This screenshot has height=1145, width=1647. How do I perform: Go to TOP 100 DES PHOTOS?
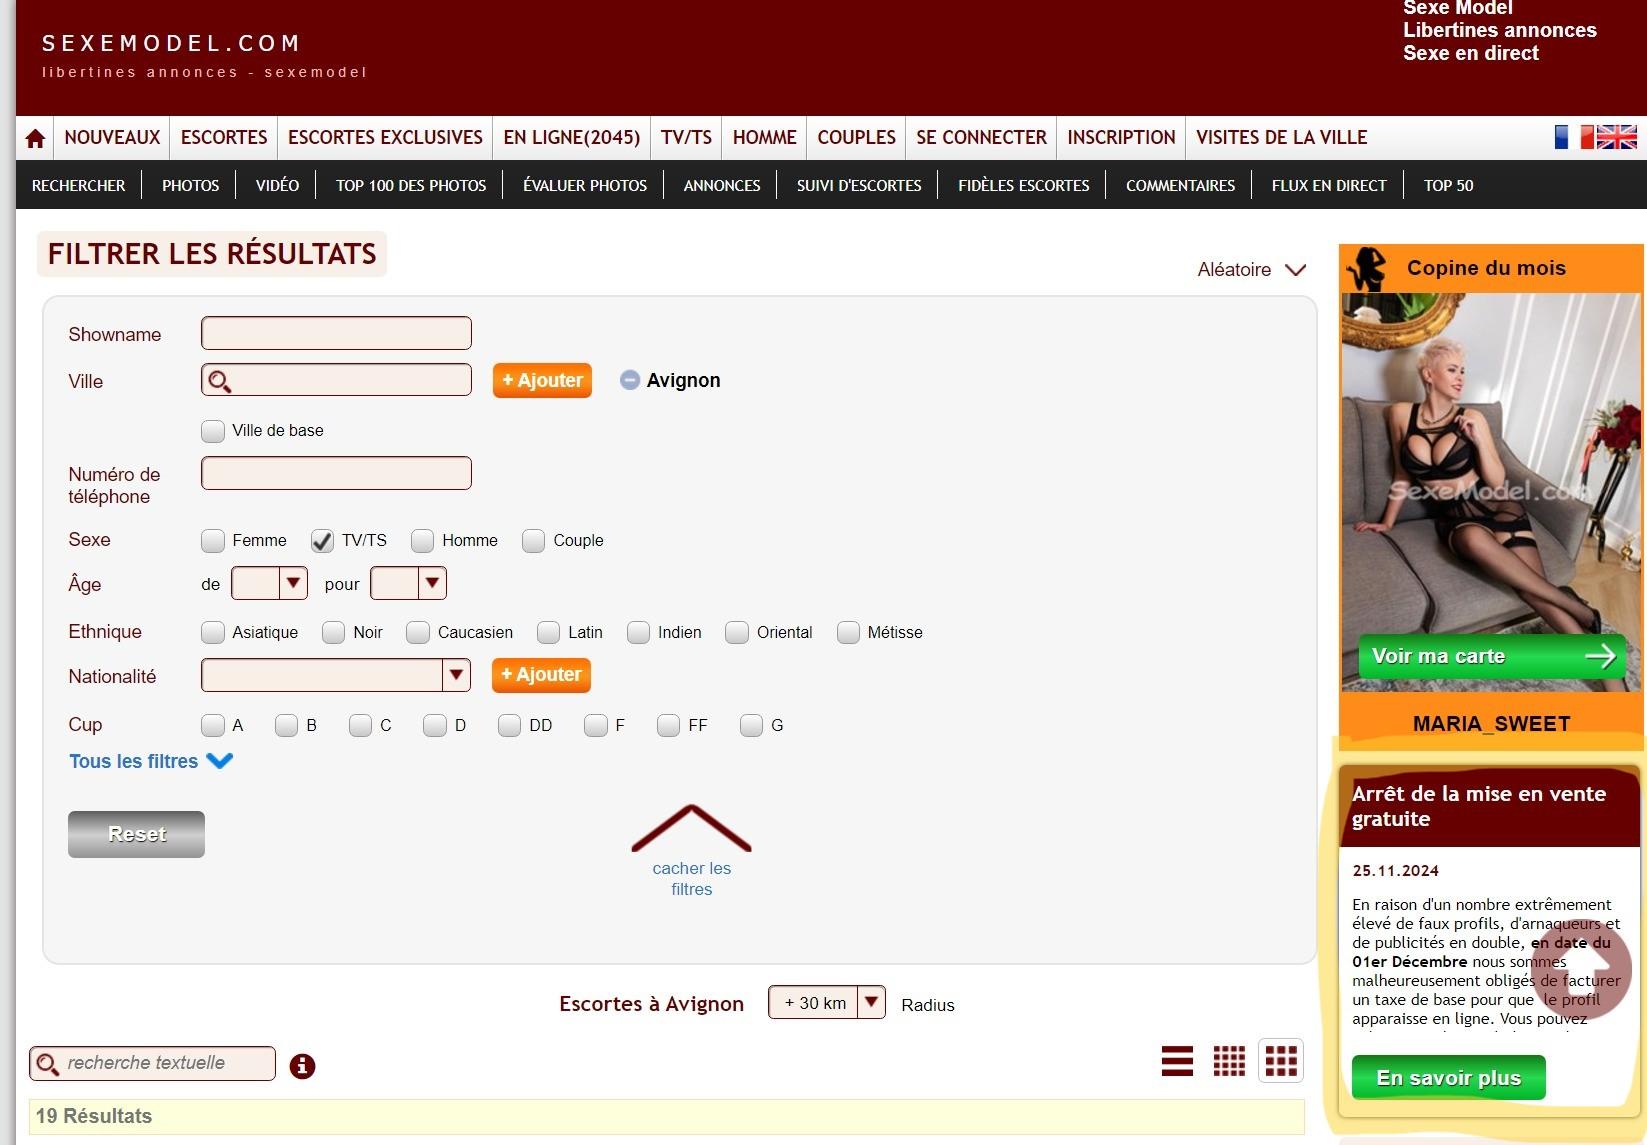[411, 186]
